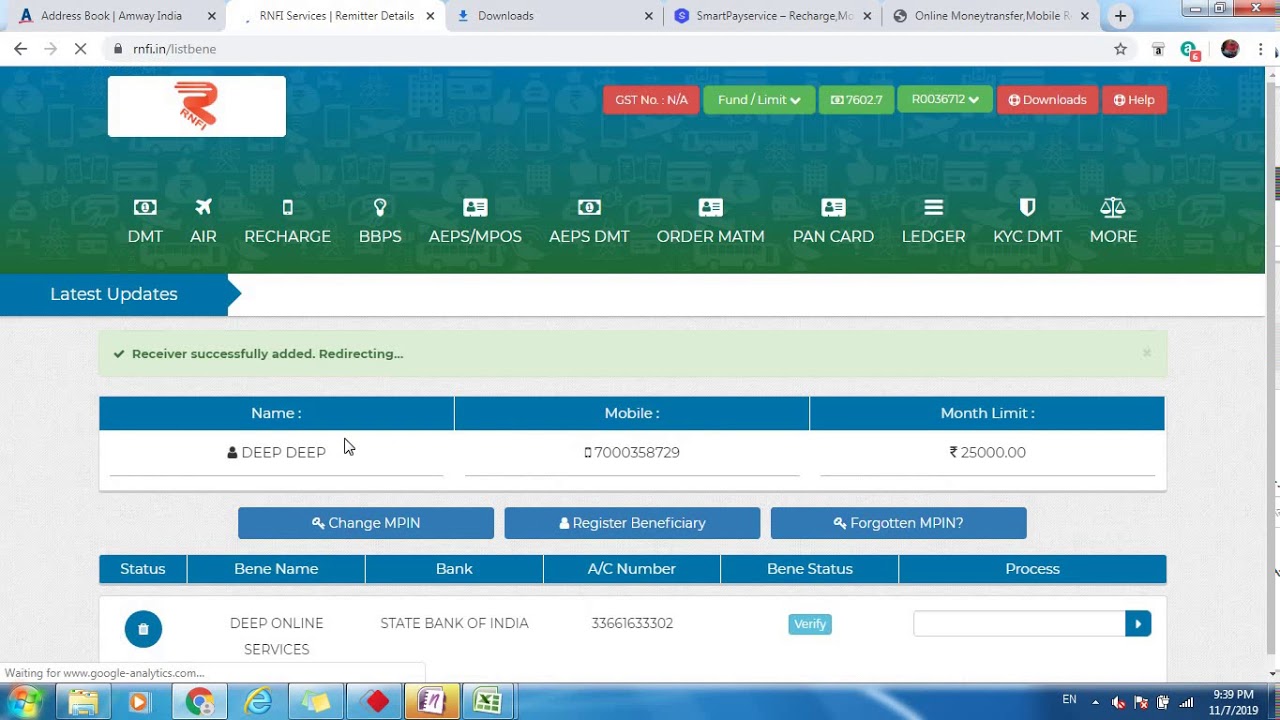The height and width of the screenshot is (720, 1280).
Task: Open a new browser tab
Action: [x=1120, y=16]
